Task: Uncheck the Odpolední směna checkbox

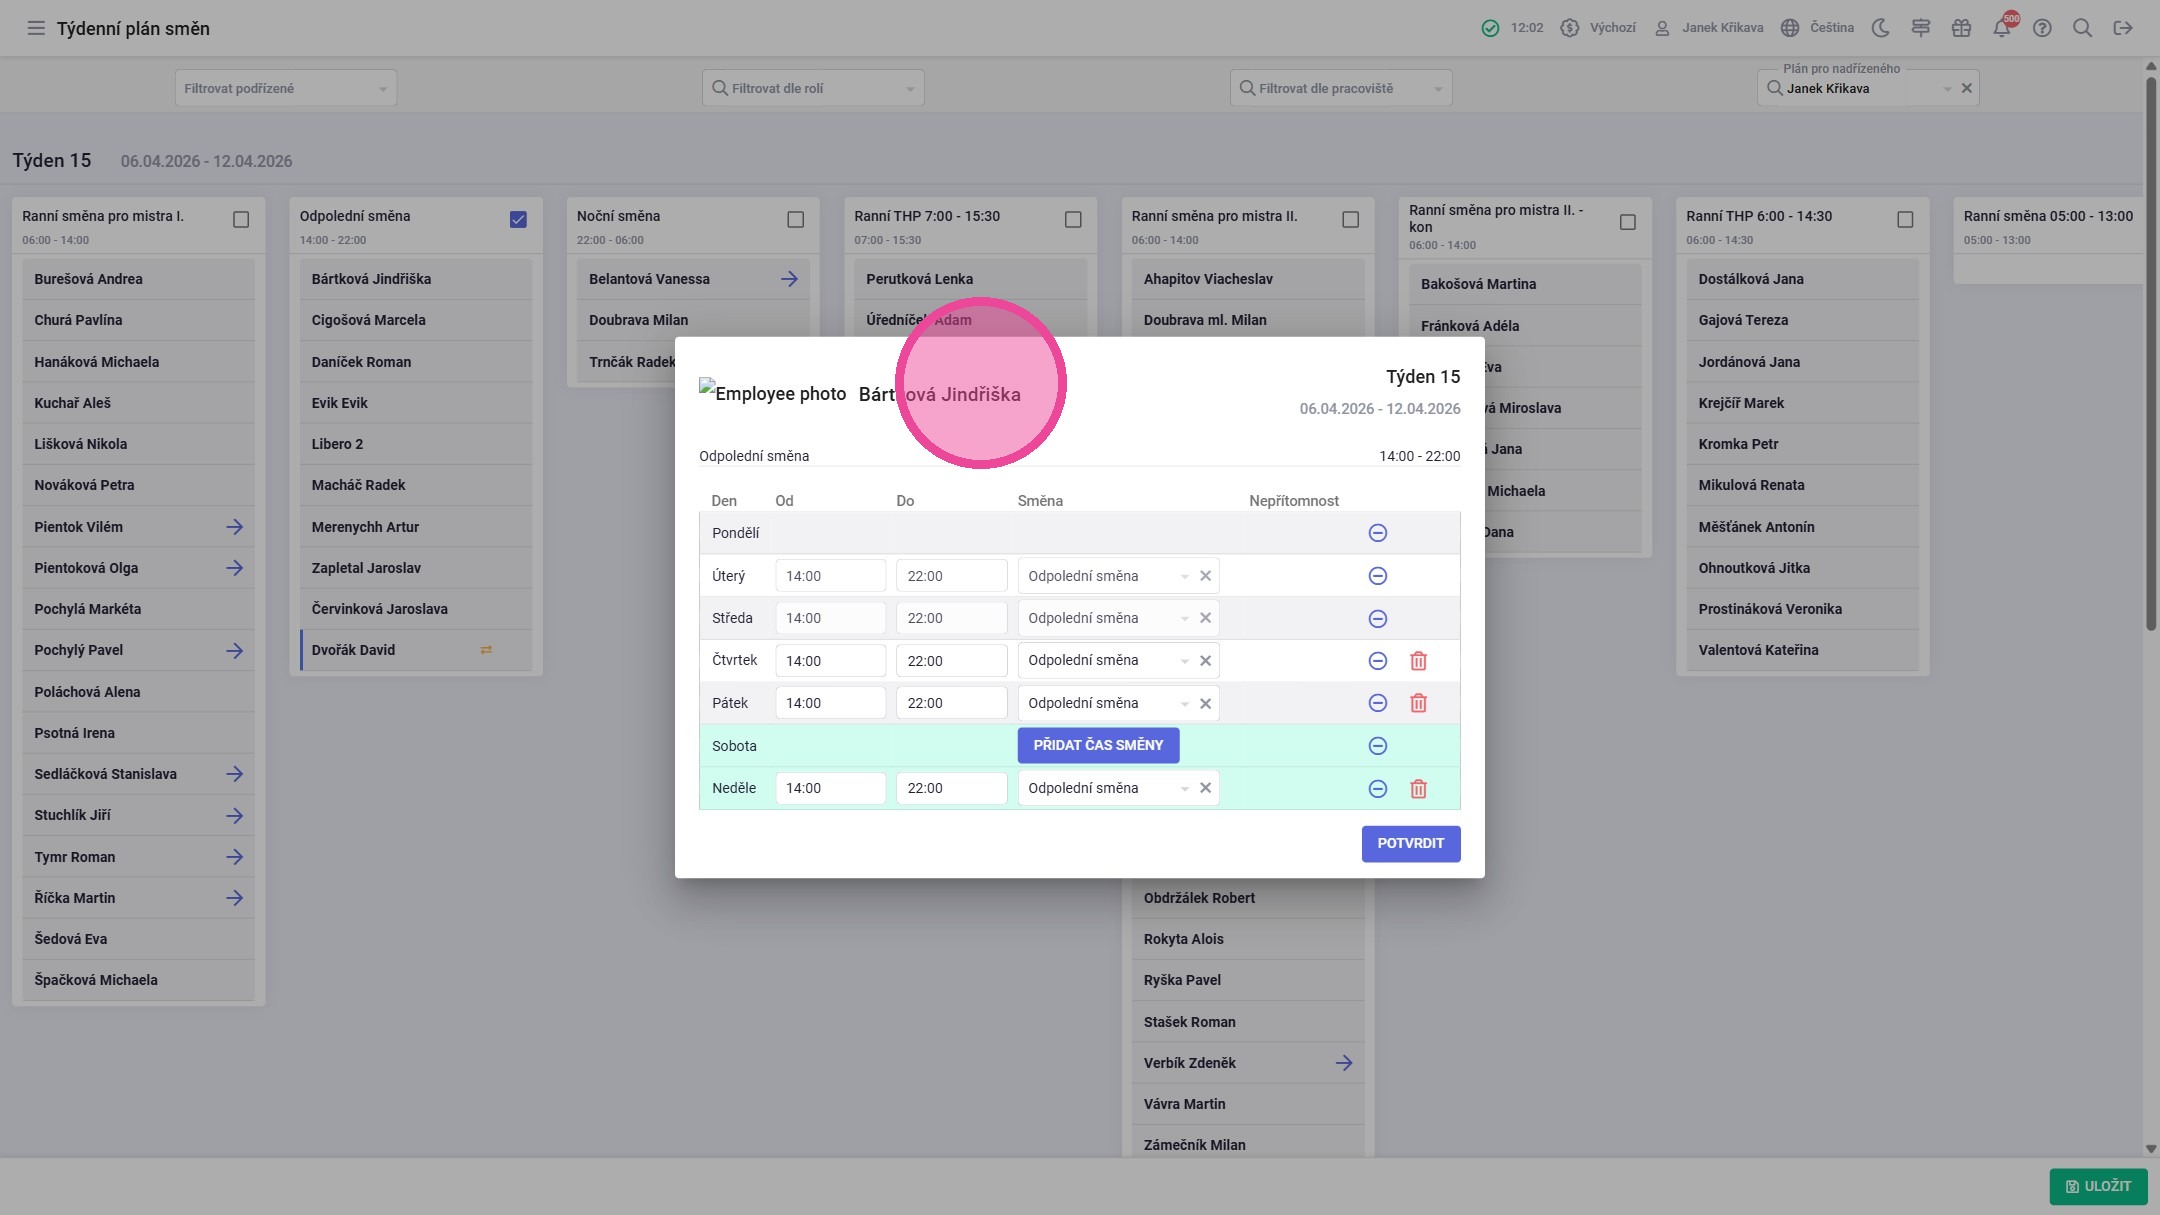Action: 518,219
